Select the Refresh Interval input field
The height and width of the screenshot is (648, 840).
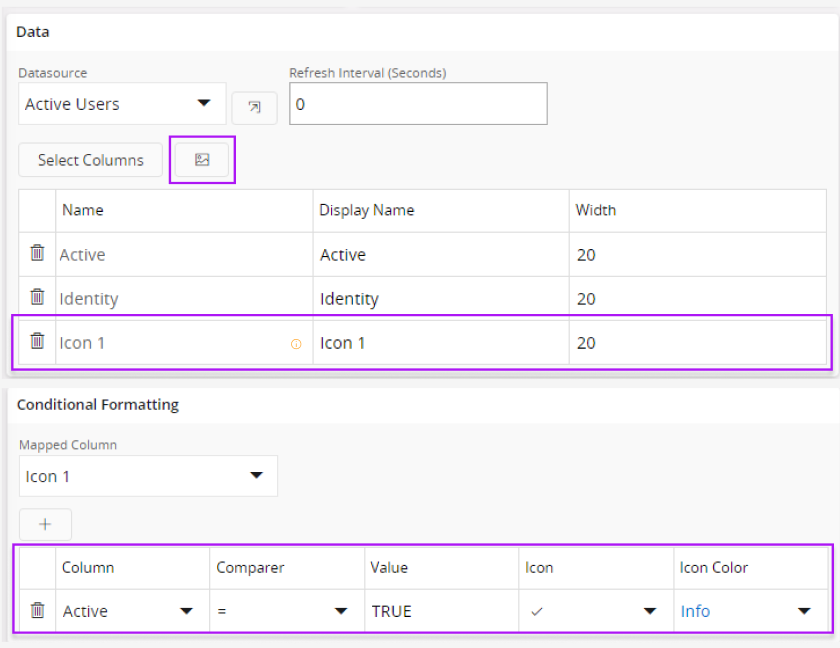click(418, 103)
